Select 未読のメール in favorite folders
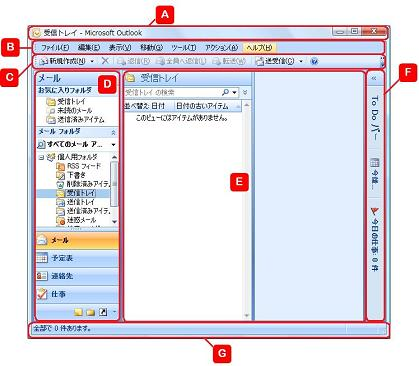This screenshot has width=419, height=366. point(70,110)
